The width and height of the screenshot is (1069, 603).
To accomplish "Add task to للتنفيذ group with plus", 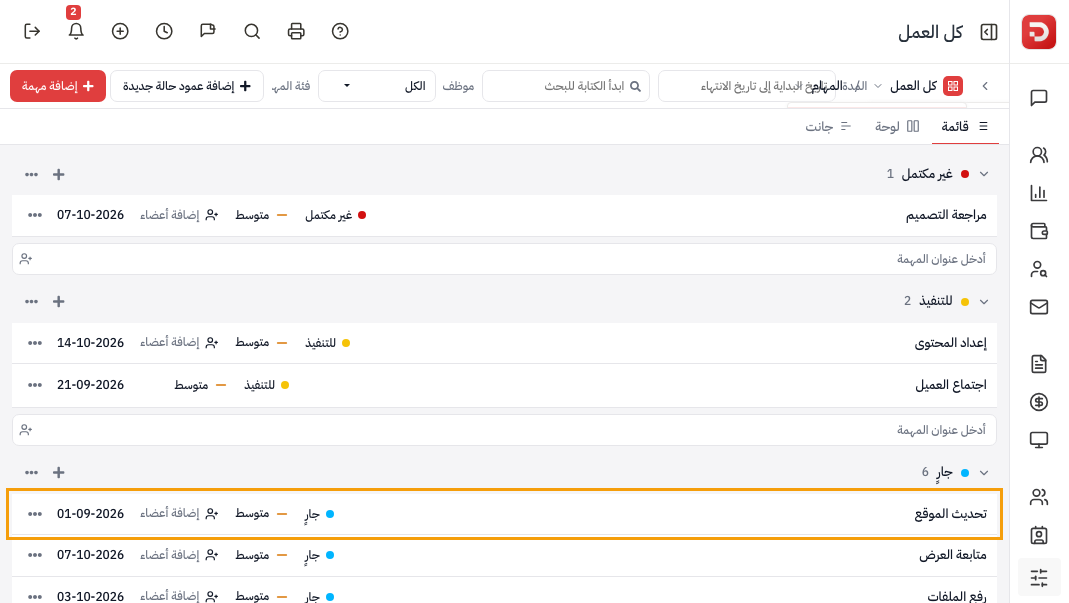I will pyautogui.click(x=59, y=302).
